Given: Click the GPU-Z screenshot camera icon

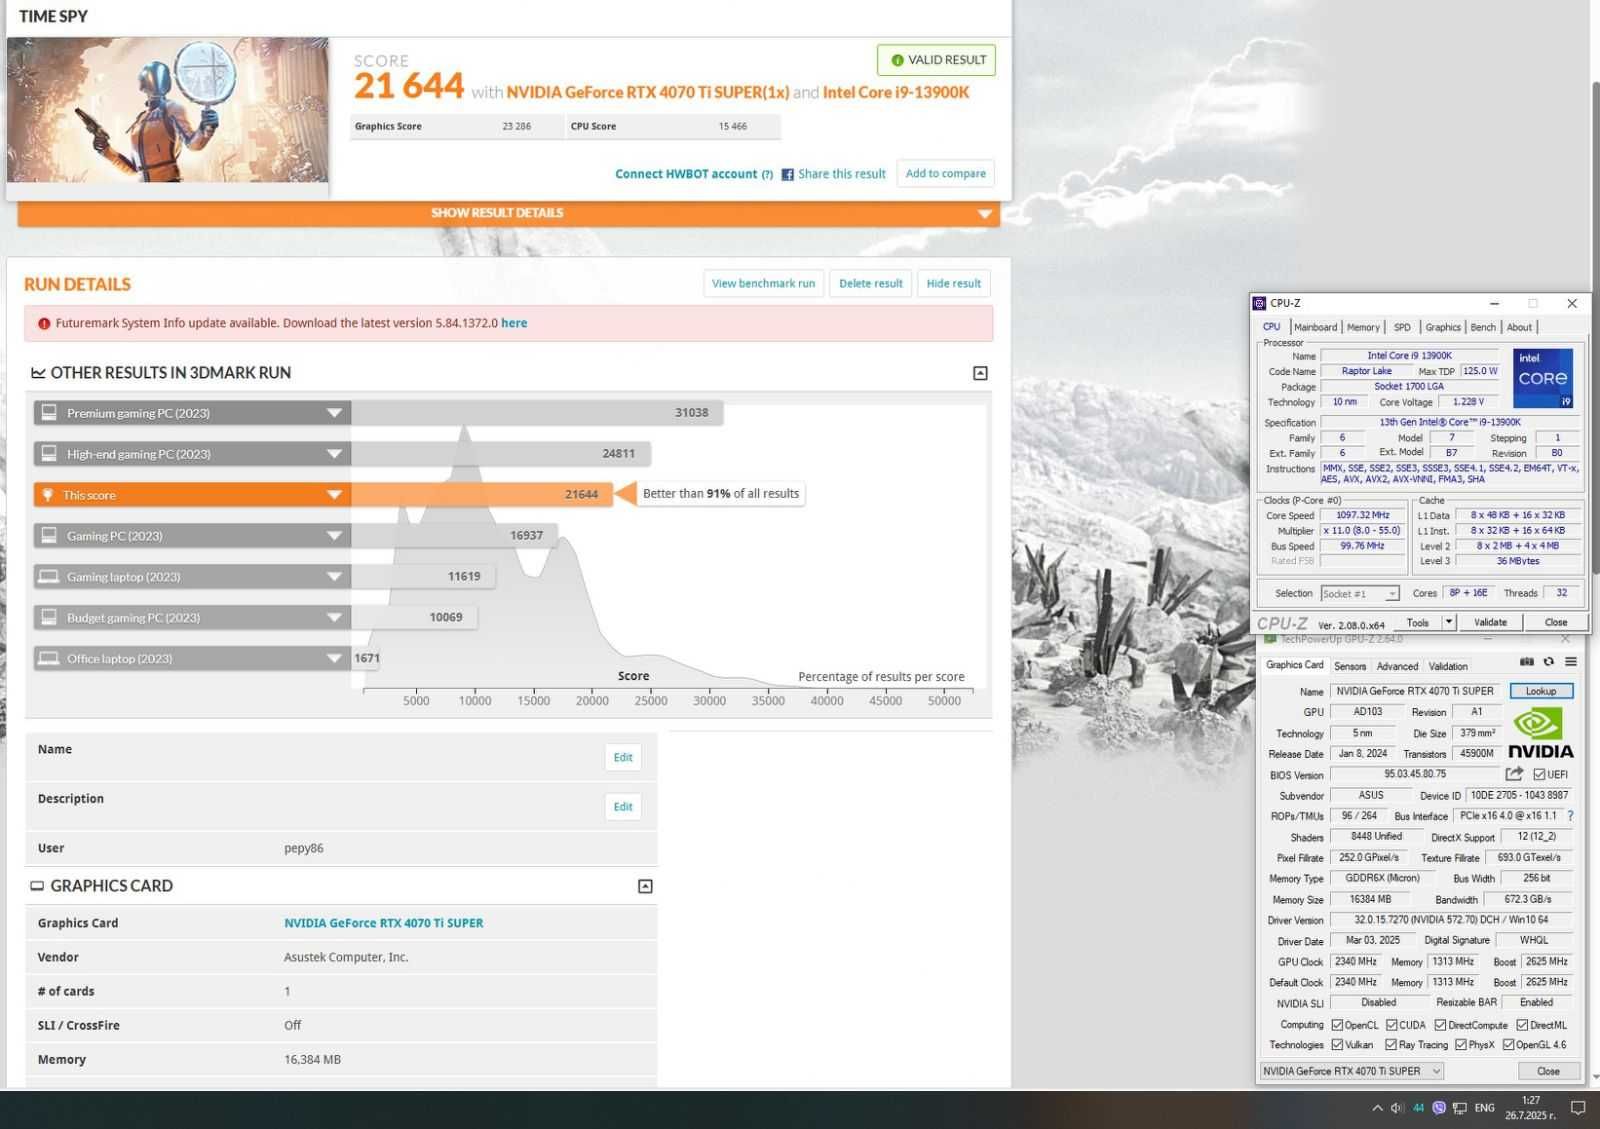Looking at the screenshot, I should pyautogui.click(x=1526, y=662).
